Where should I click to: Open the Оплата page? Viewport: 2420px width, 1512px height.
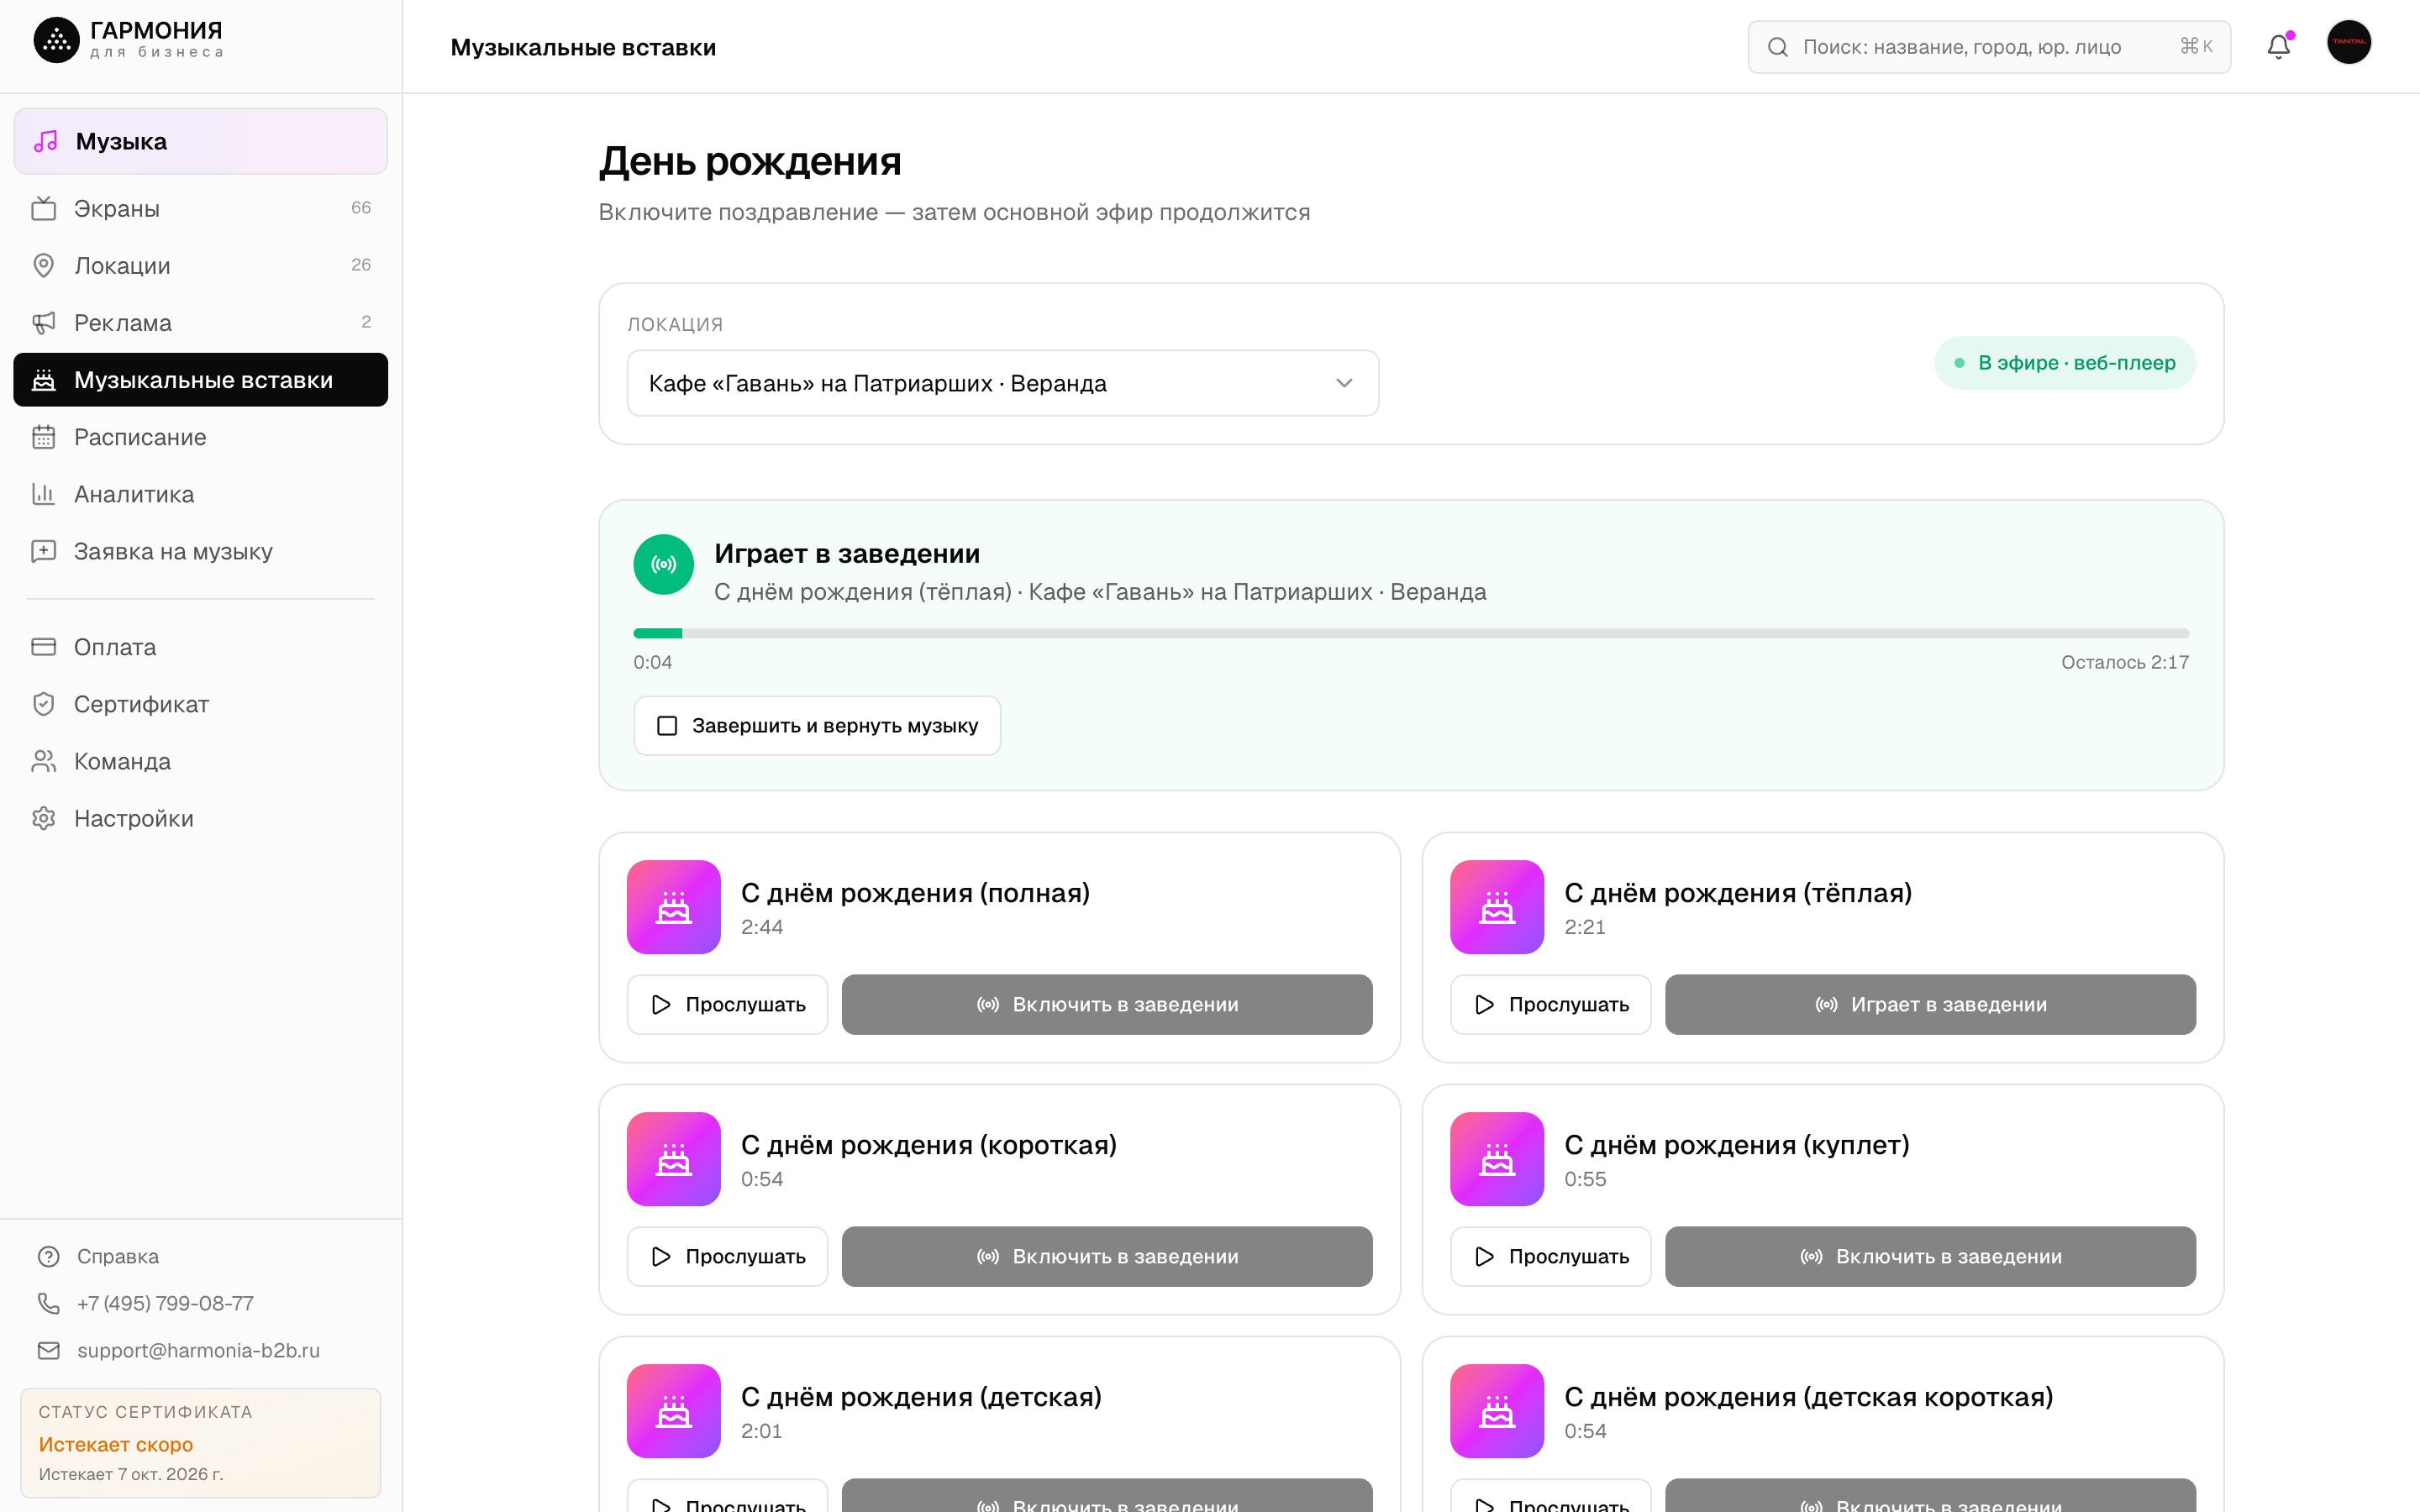tap(200, 647)
